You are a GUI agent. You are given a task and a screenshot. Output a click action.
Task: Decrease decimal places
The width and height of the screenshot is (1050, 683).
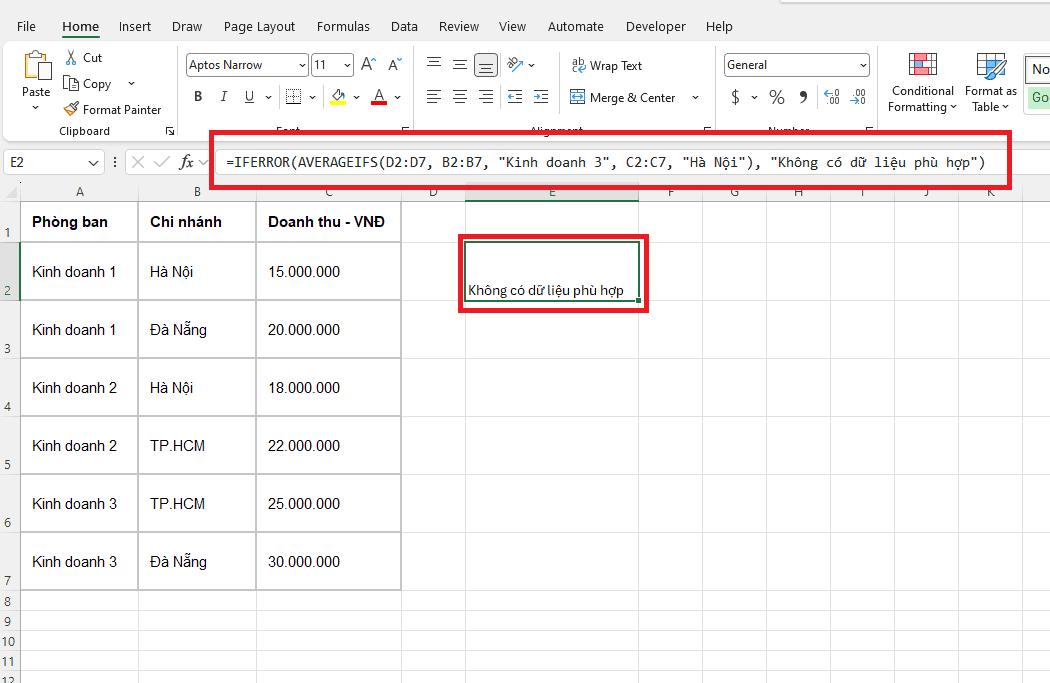(858, 97)
